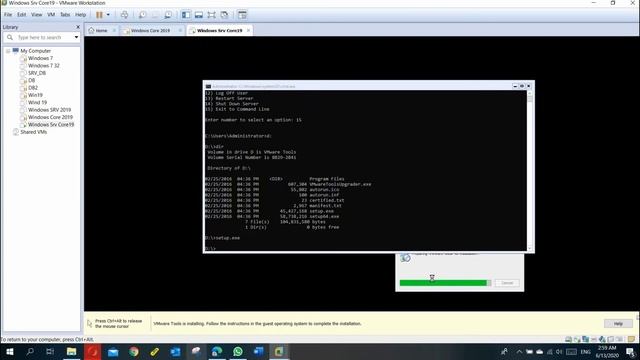This screenshot has width=640, height=360.
Task: Open Word from the taskbar
Action: (x=259, y=351)
